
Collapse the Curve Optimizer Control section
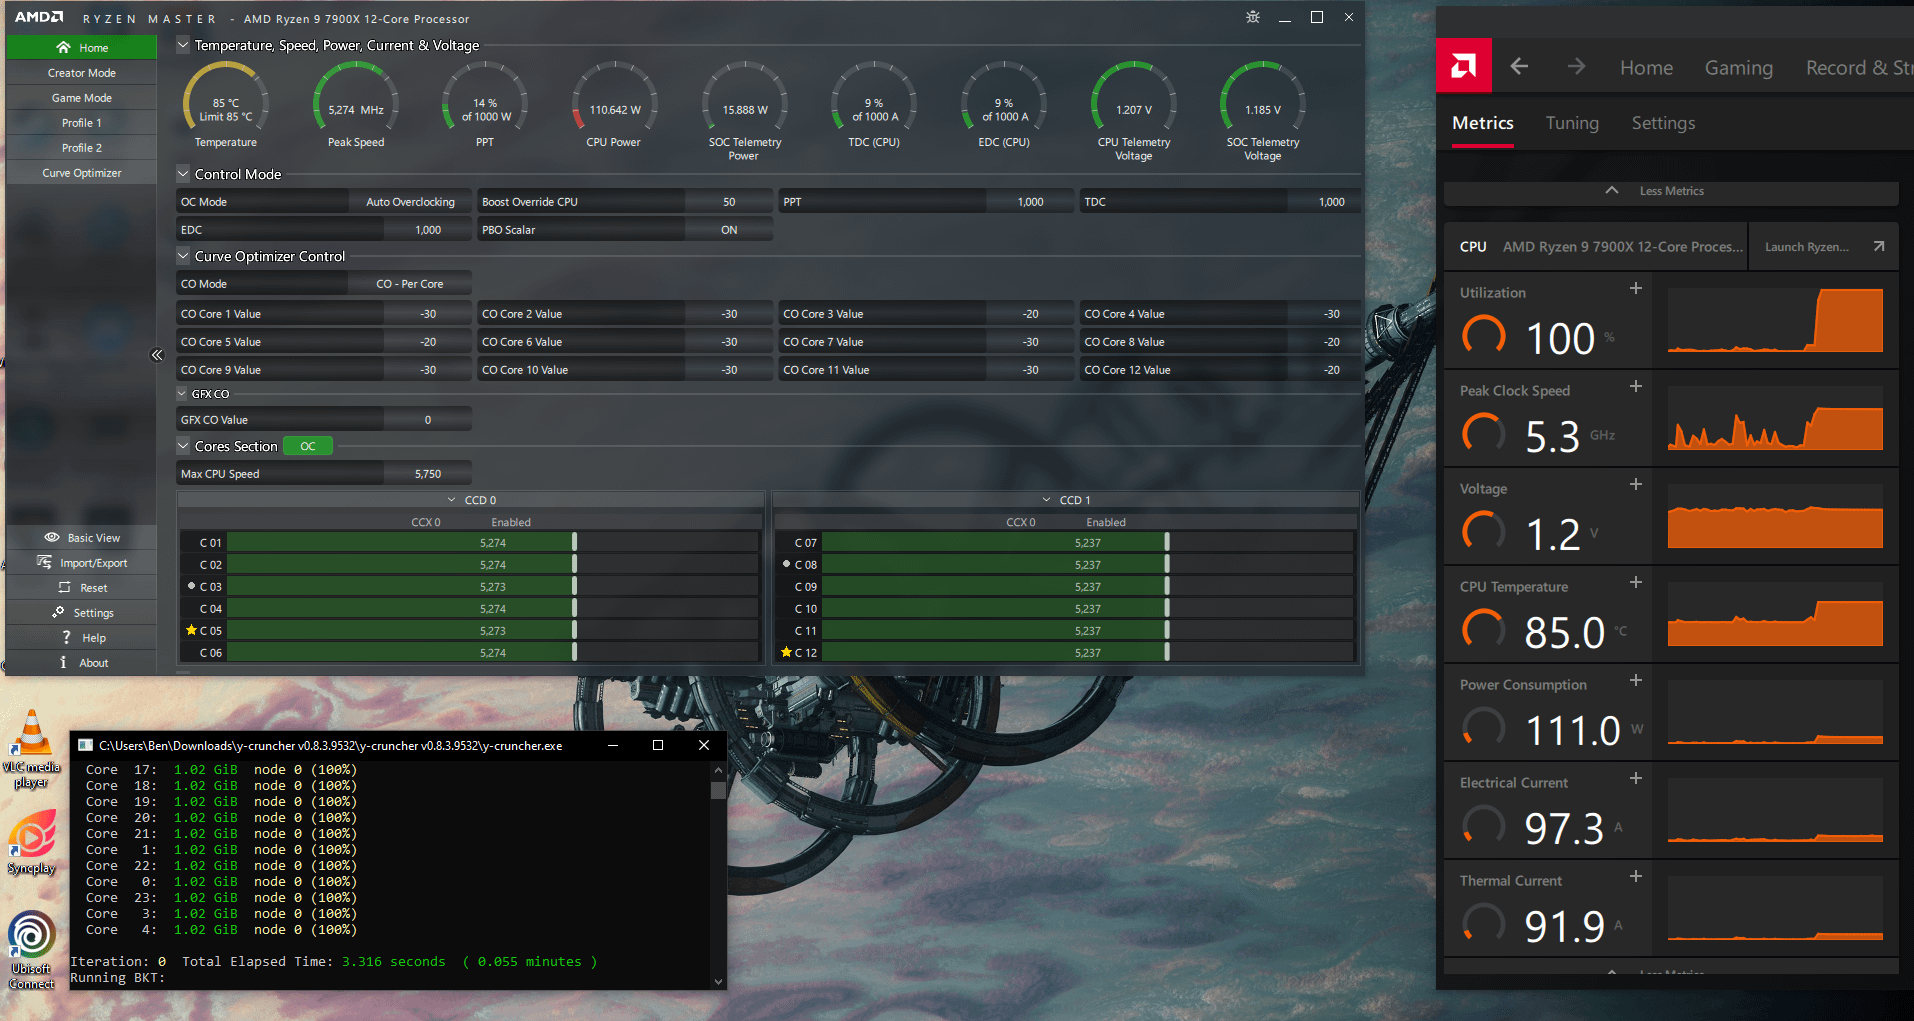pos(183,256)
